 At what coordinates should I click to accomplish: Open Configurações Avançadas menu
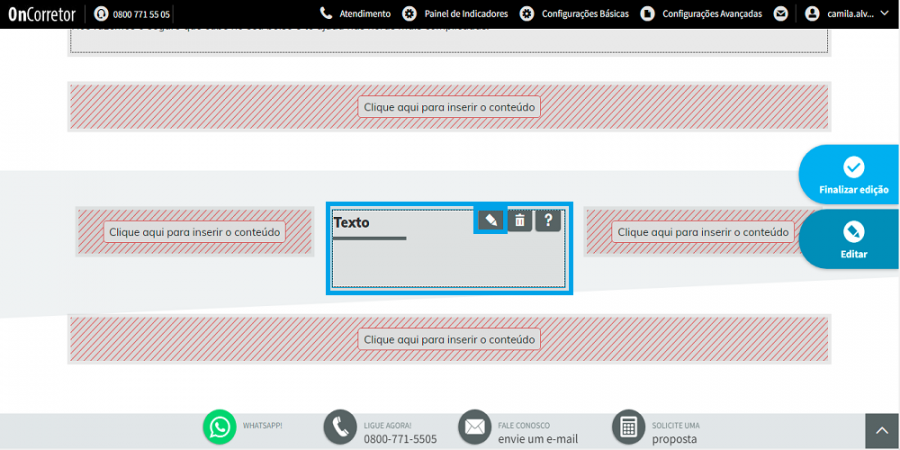point(712,14)
